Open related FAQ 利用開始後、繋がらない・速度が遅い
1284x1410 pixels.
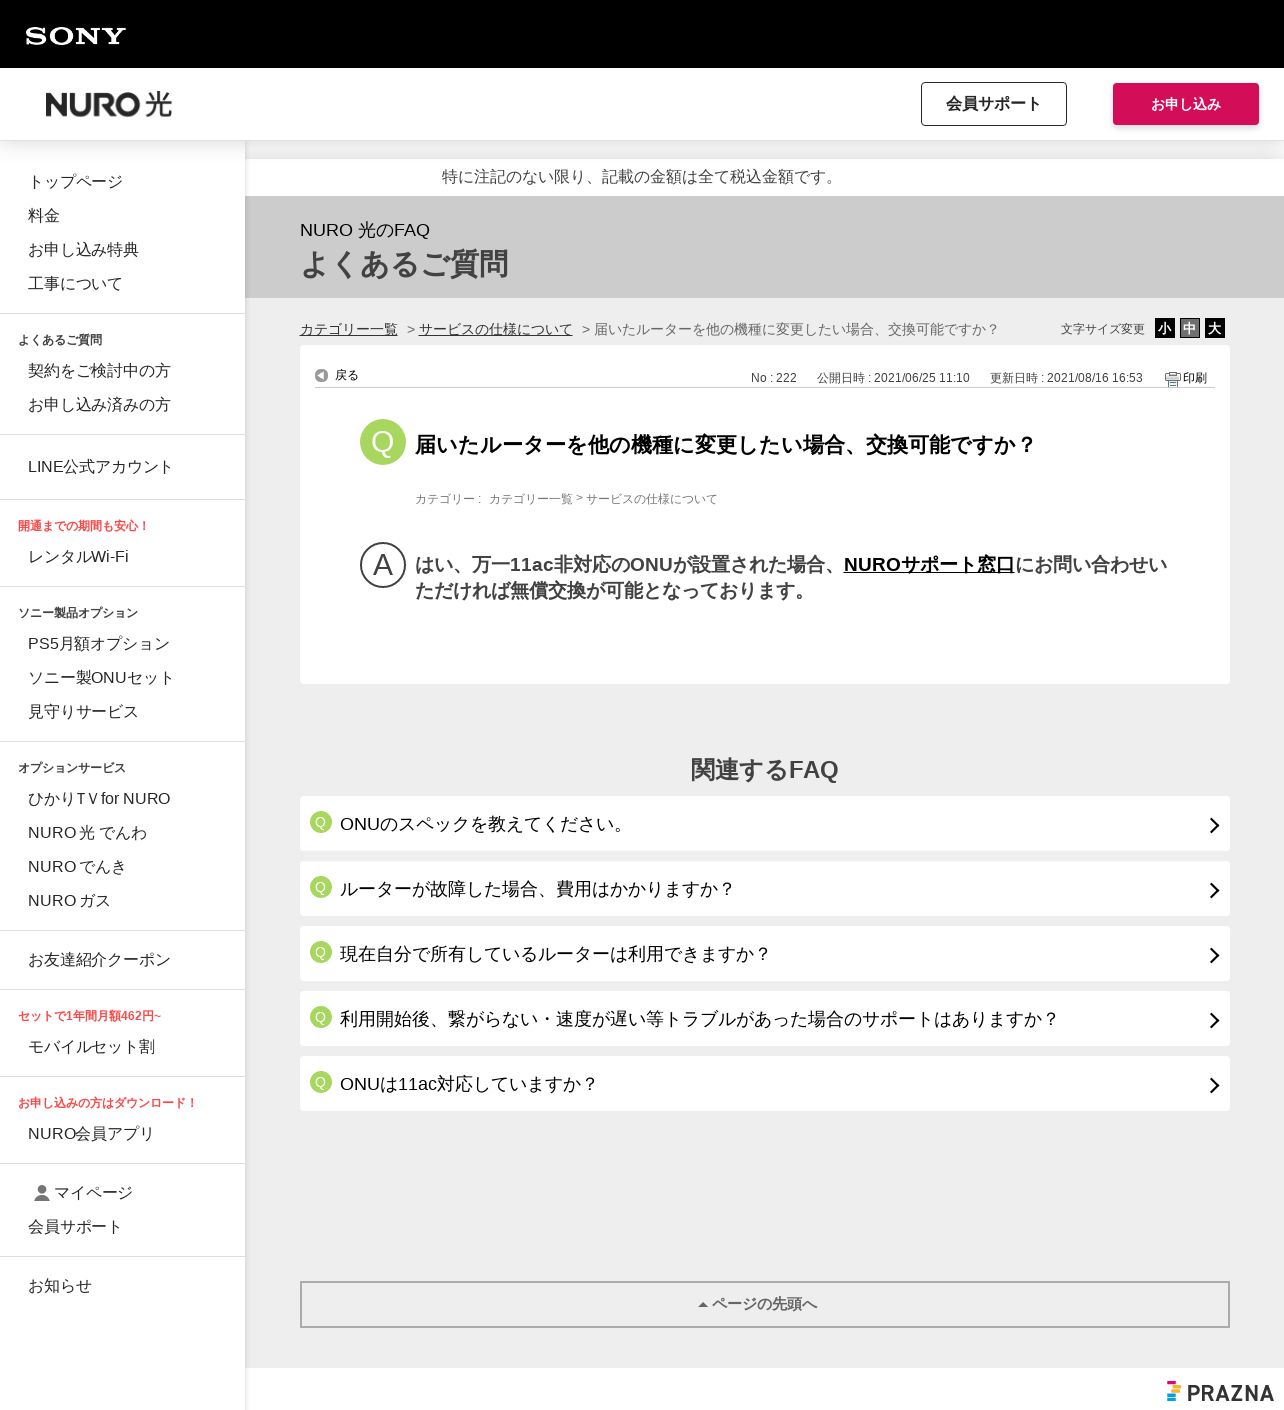[764, 1018]
